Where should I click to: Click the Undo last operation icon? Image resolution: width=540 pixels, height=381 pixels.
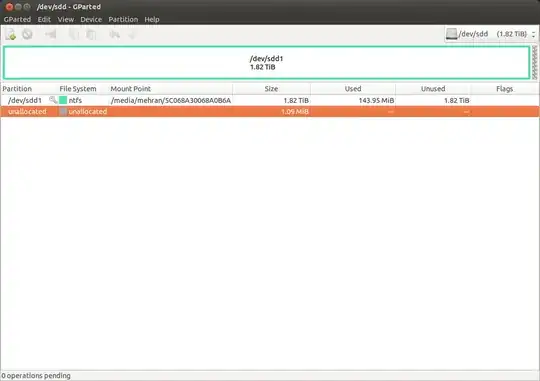click(x=114, y=34)
